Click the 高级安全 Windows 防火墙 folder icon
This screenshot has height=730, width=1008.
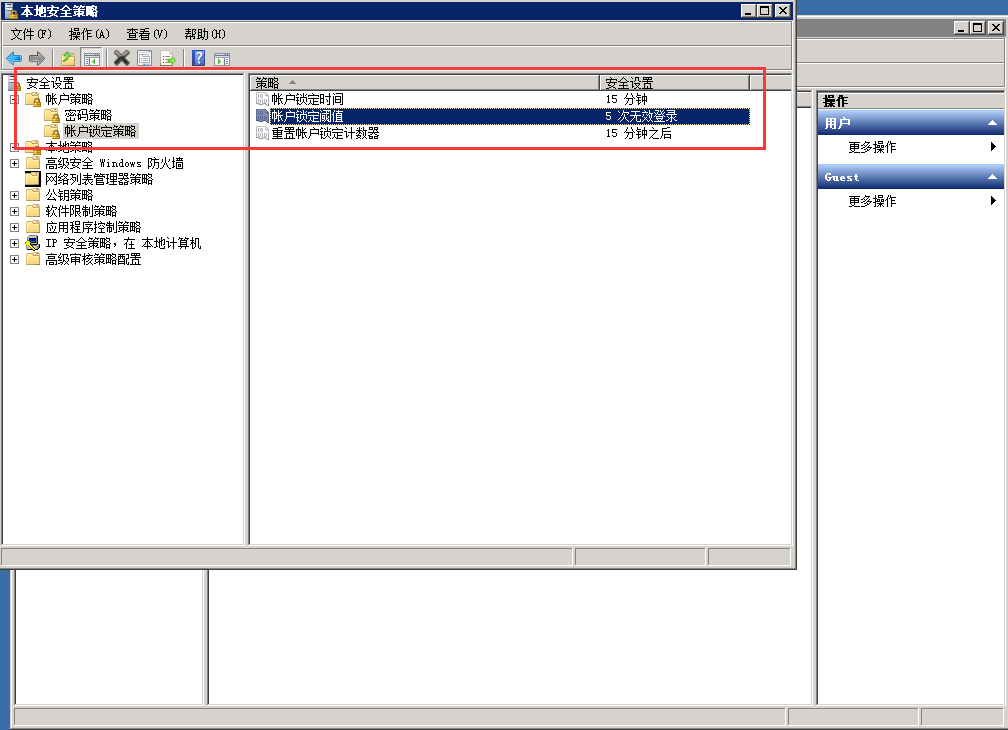(33, 163)
